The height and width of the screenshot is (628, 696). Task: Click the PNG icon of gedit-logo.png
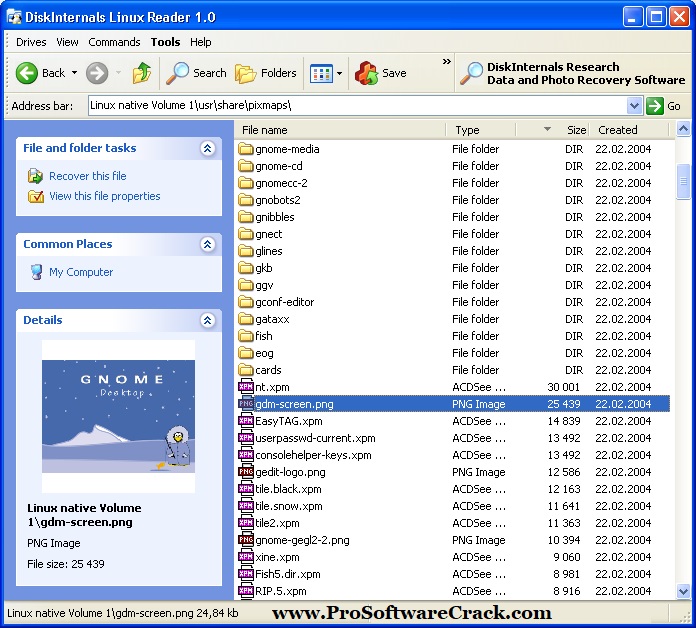[245, 471]
